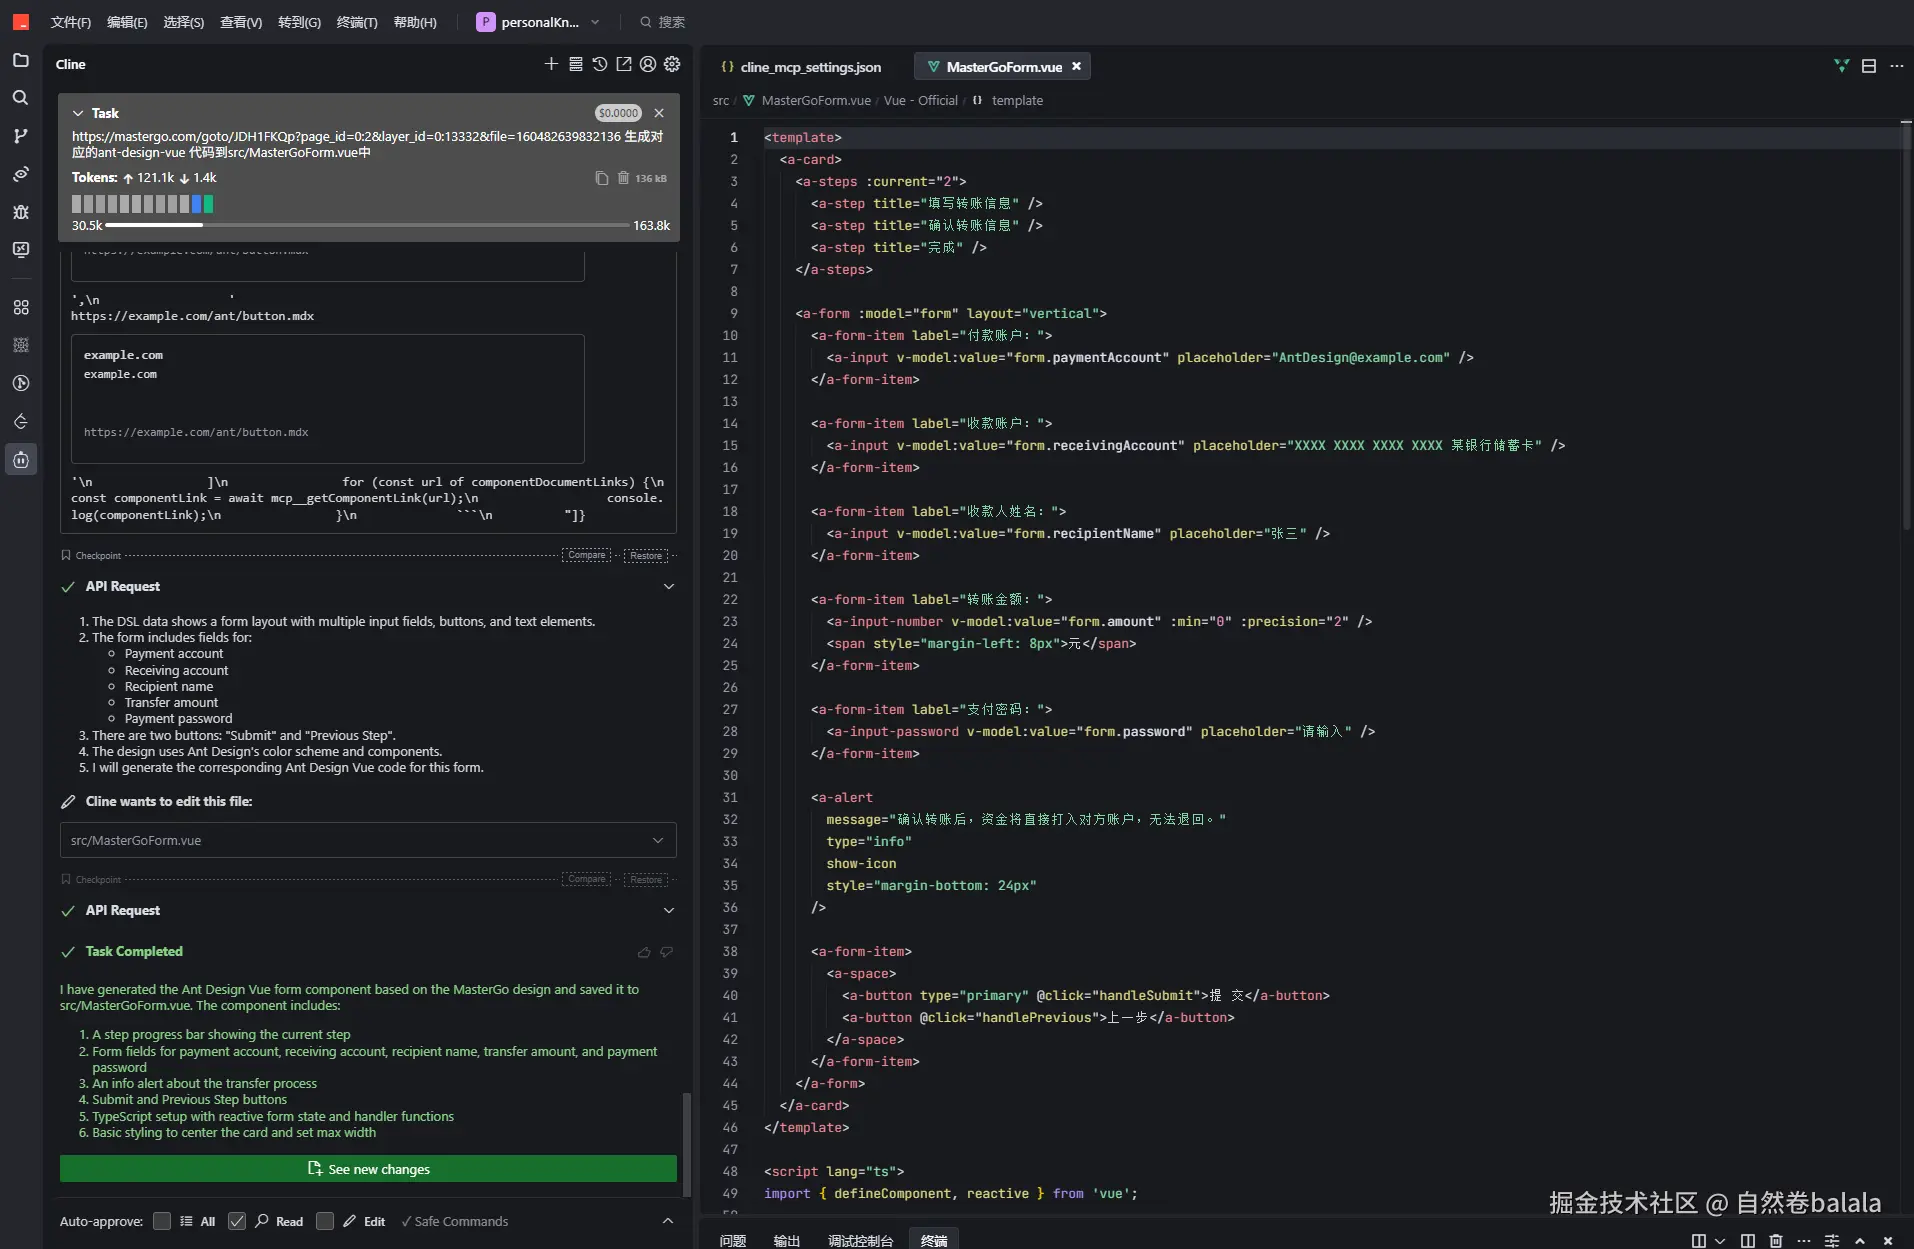Collapse the Task header chevron
The height and width of the screenshot is (1249, 1914).
coord(78,113)
